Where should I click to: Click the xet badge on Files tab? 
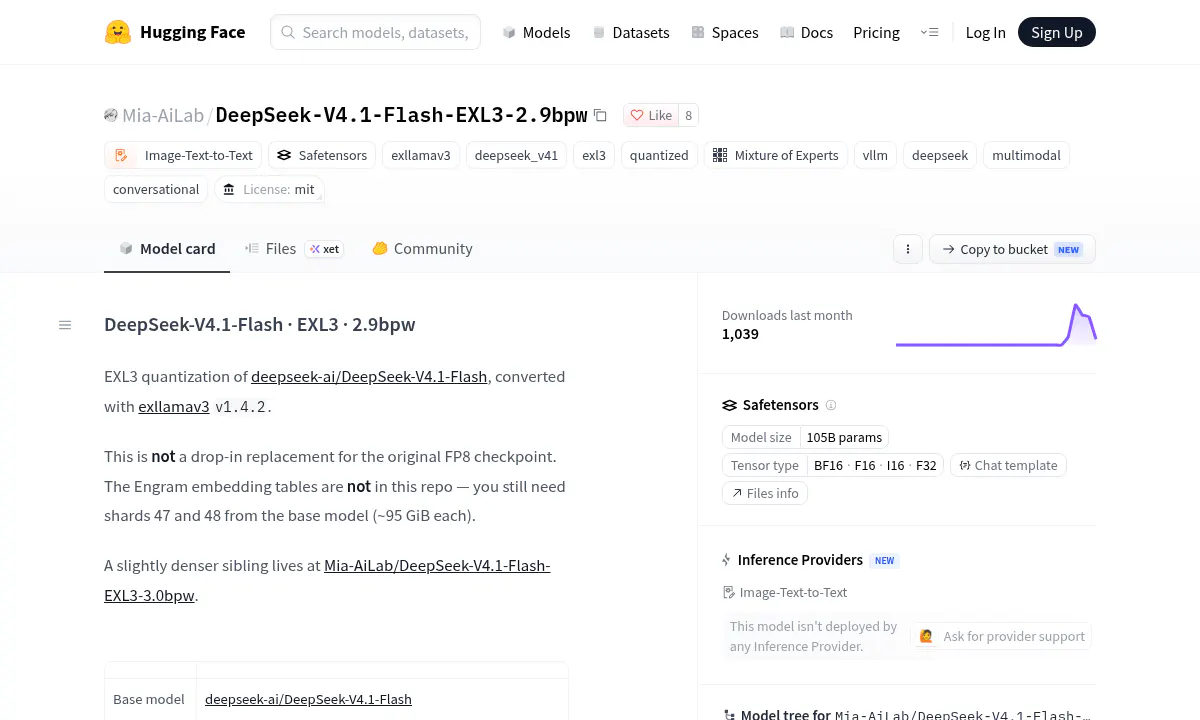(x=325, y=249)
